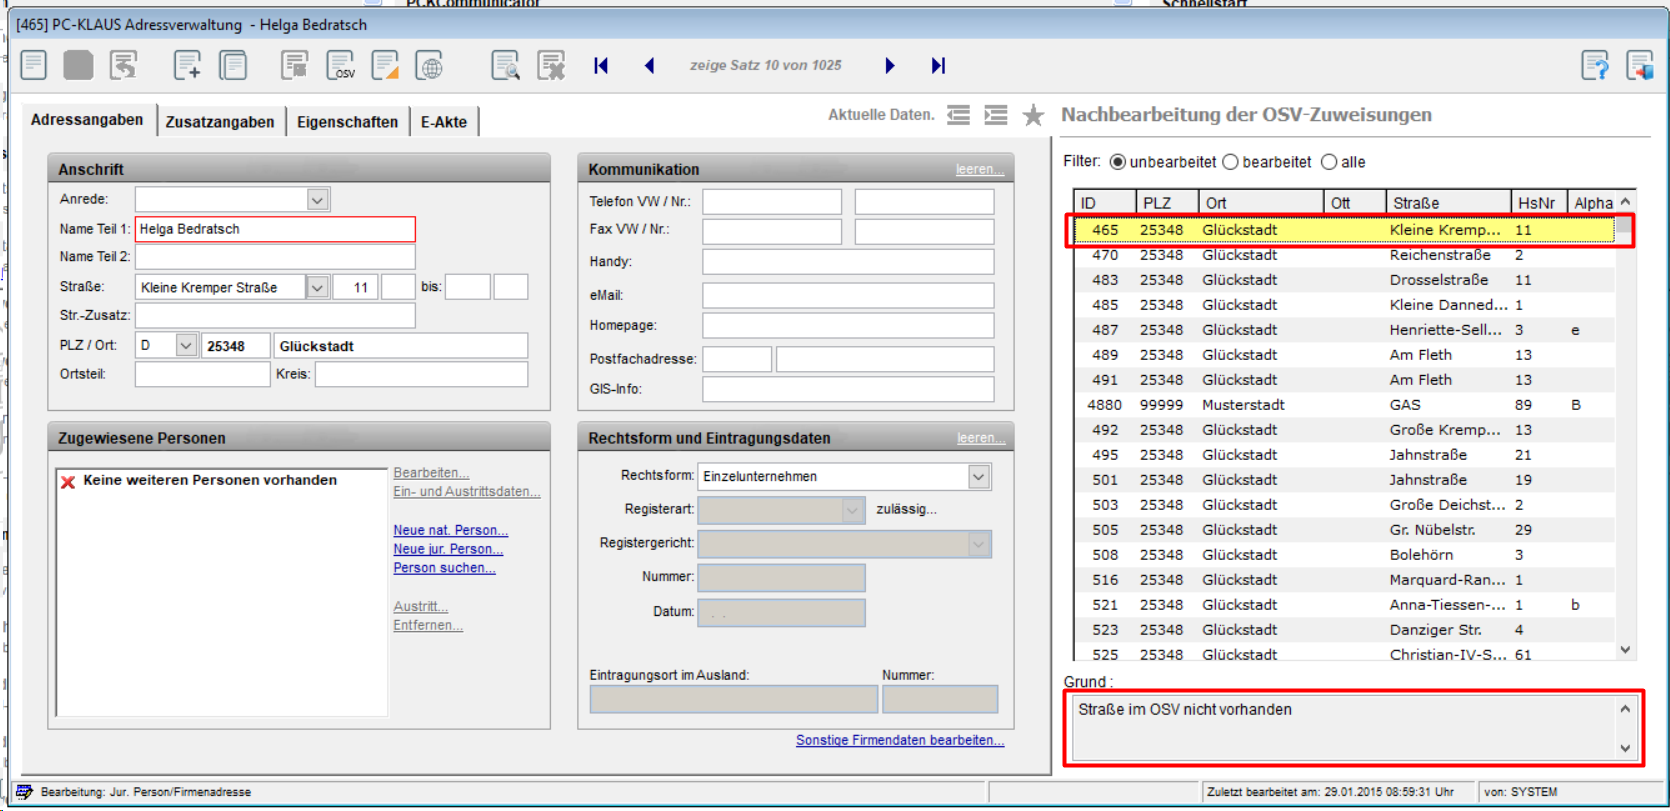1670x811 pixels.
Task: Open the Straße street dropdown arrow
Action: (317, 288)
